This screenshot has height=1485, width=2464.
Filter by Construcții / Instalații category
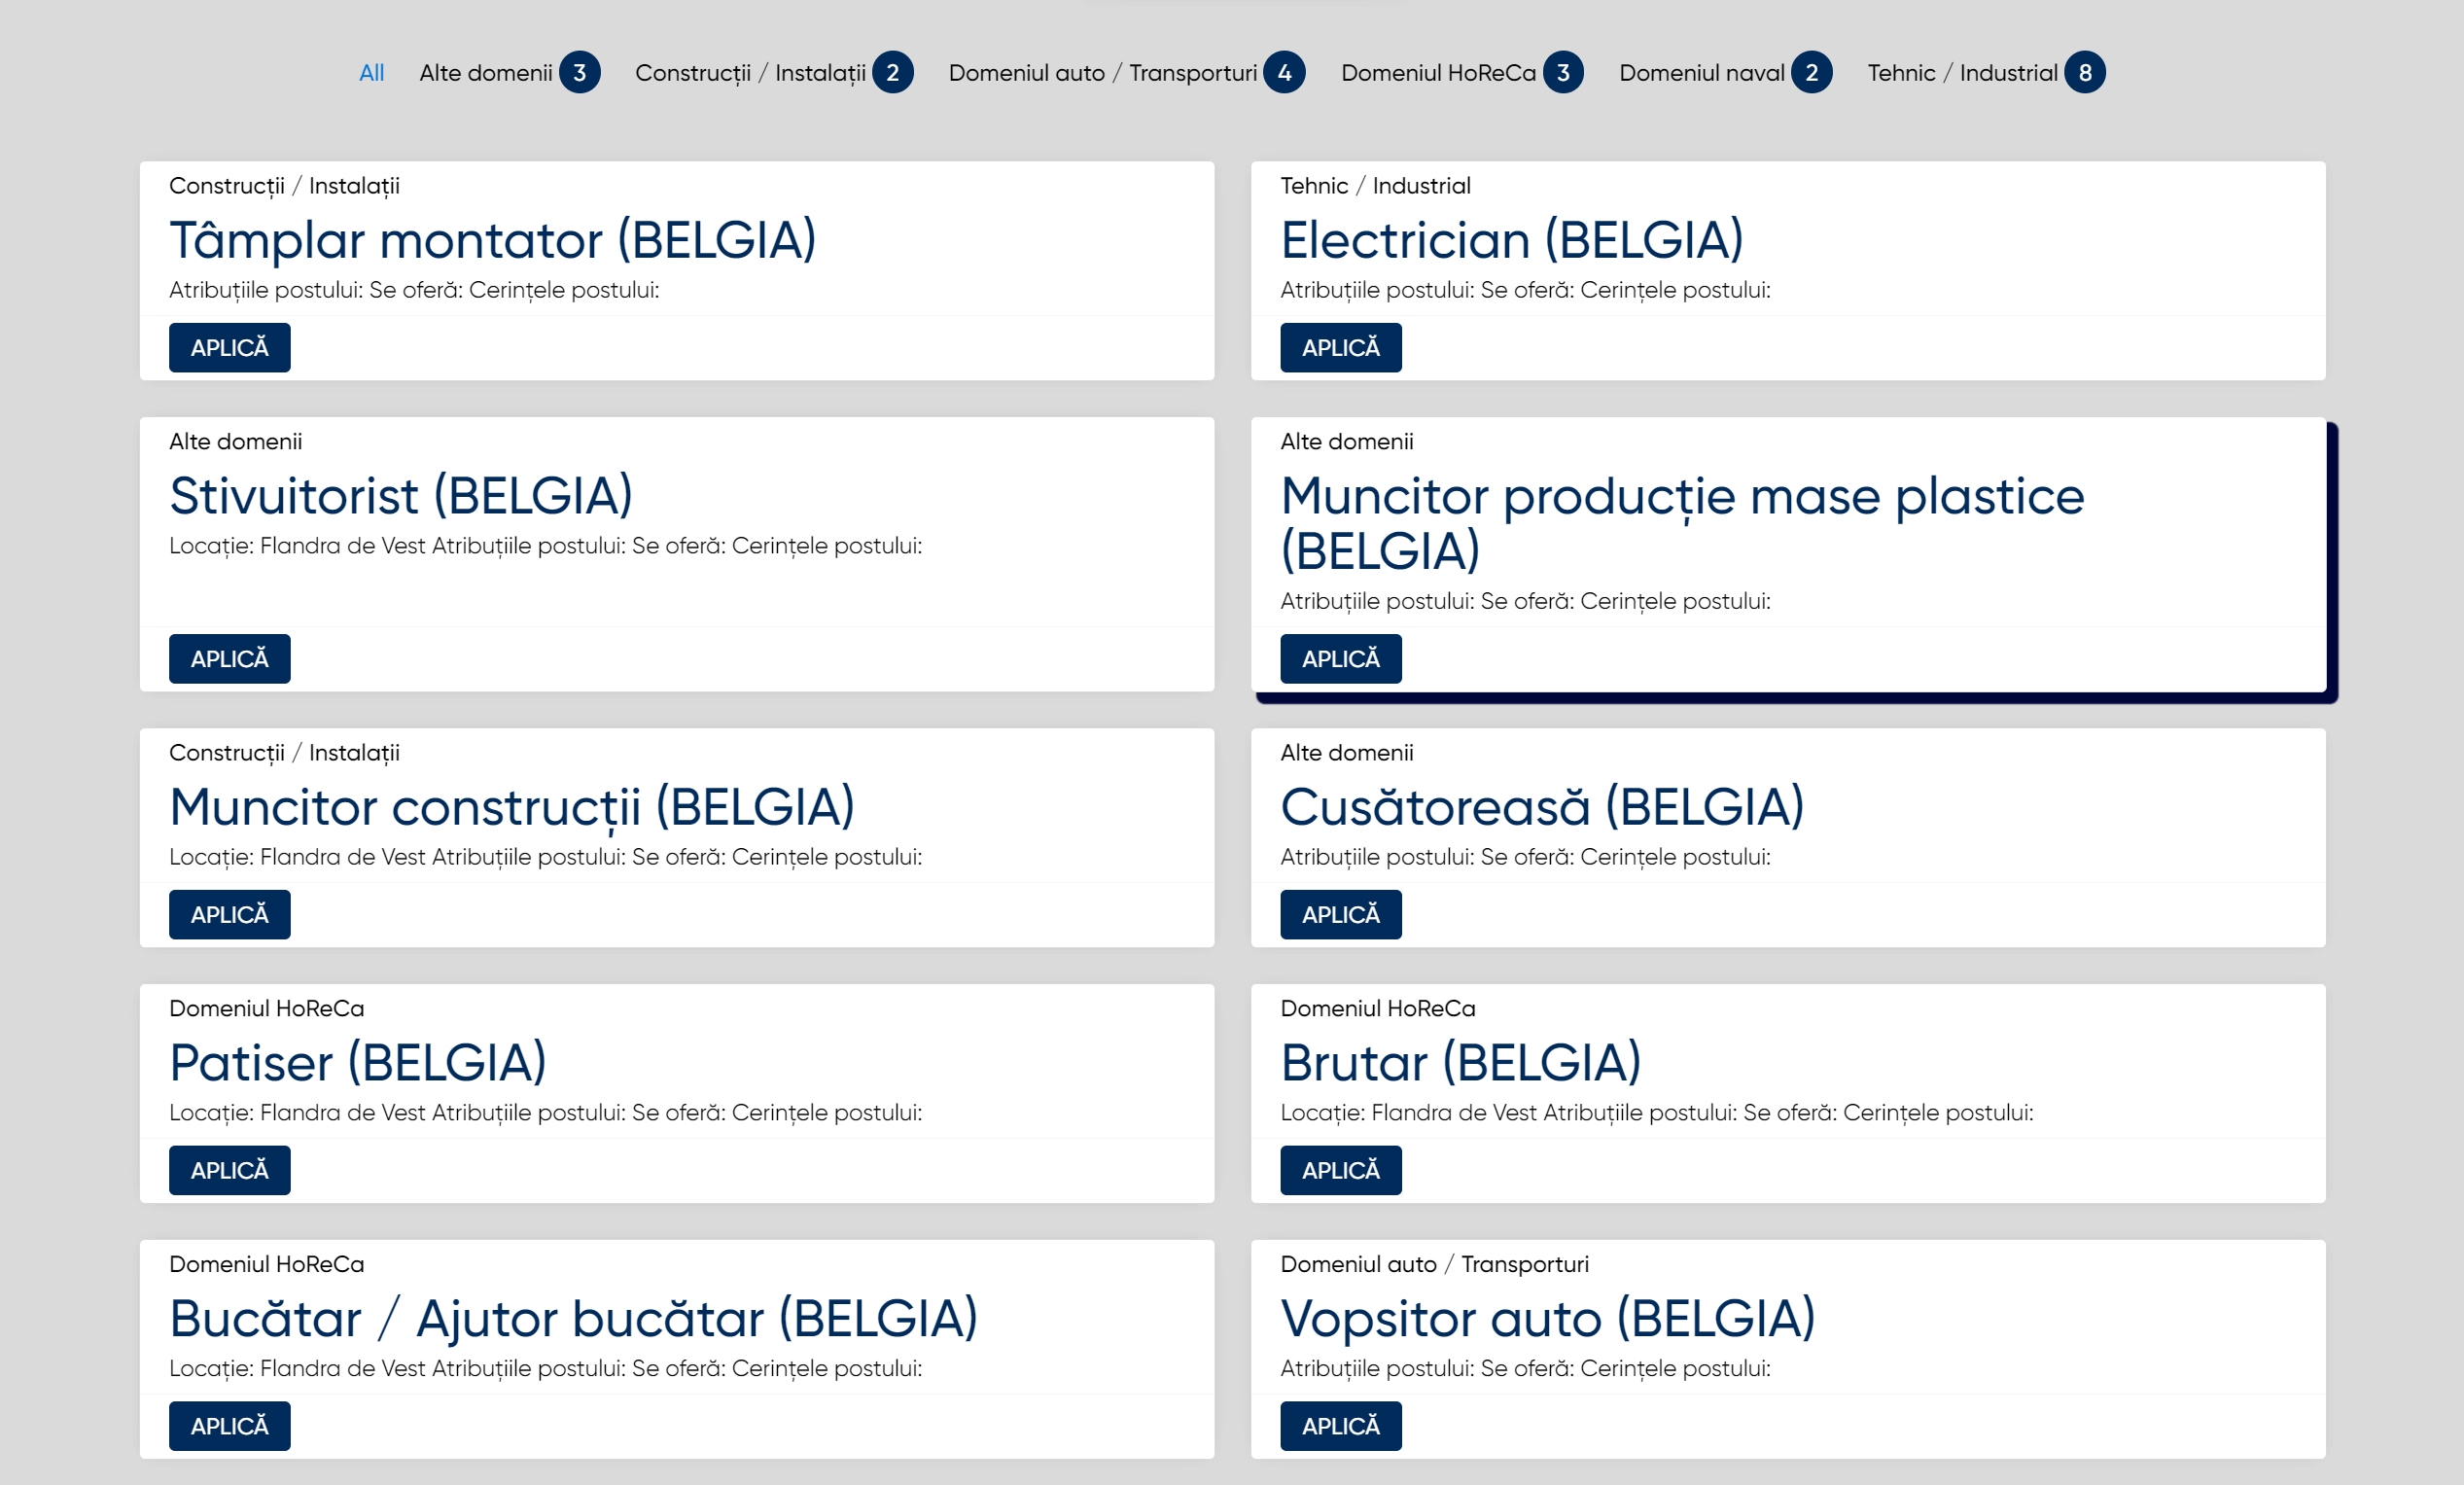pos(750,73)
